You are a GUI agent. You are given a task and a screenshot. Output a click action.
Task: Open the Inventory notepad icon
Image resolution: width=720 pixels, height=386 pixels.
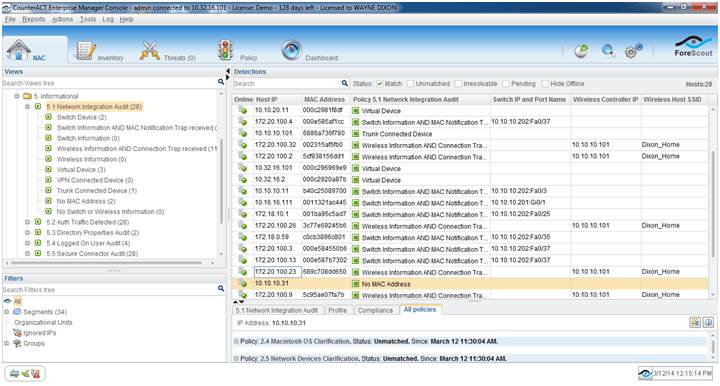pos(86,50)
